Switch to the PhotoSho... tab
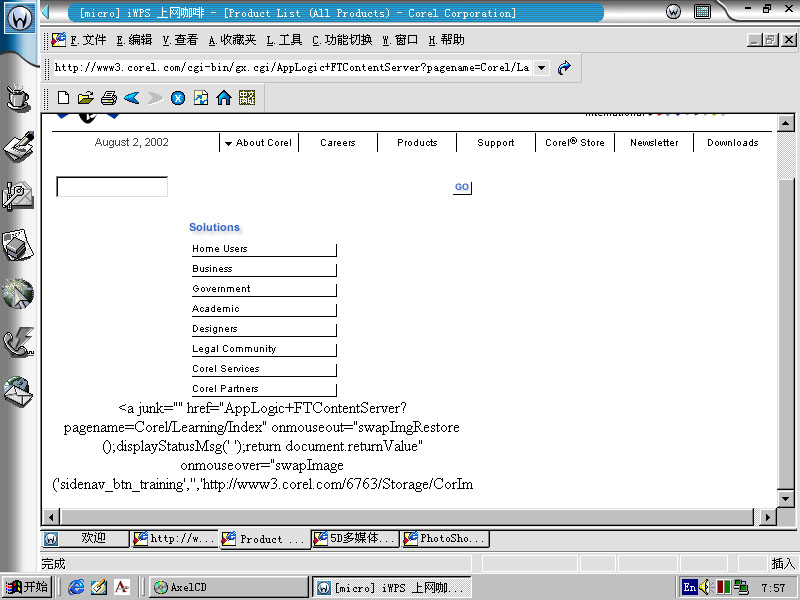Viewport: 800px width, 600px height. (445, 539)
